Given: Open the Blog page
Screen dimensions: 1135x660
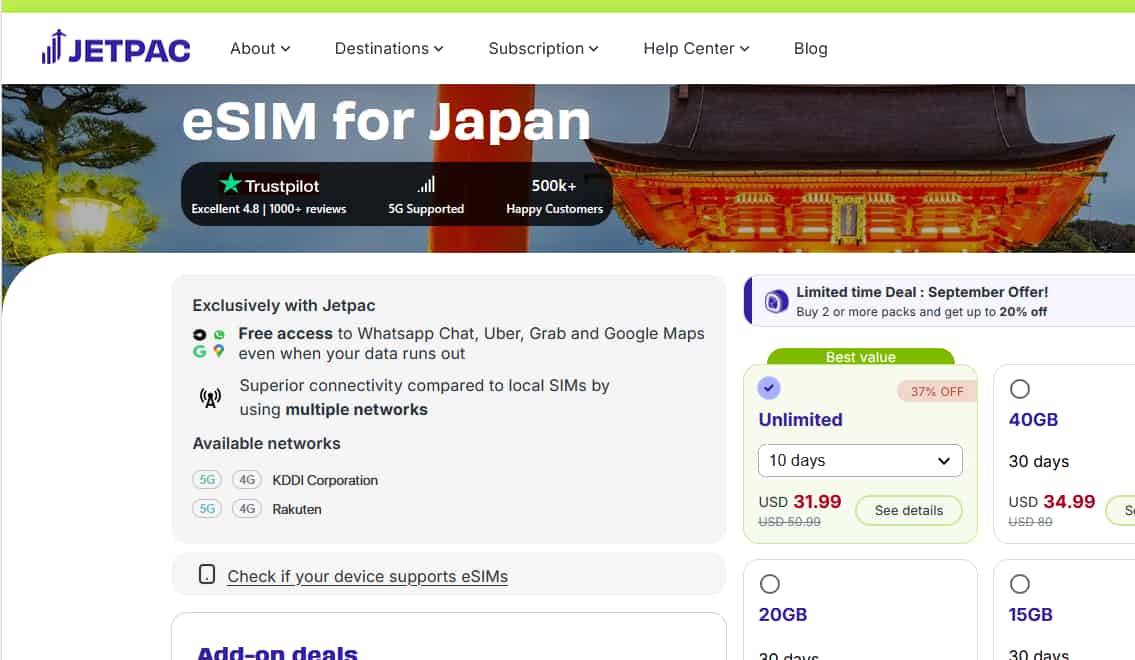Looking at the screenshot, I should click(811, 48).
